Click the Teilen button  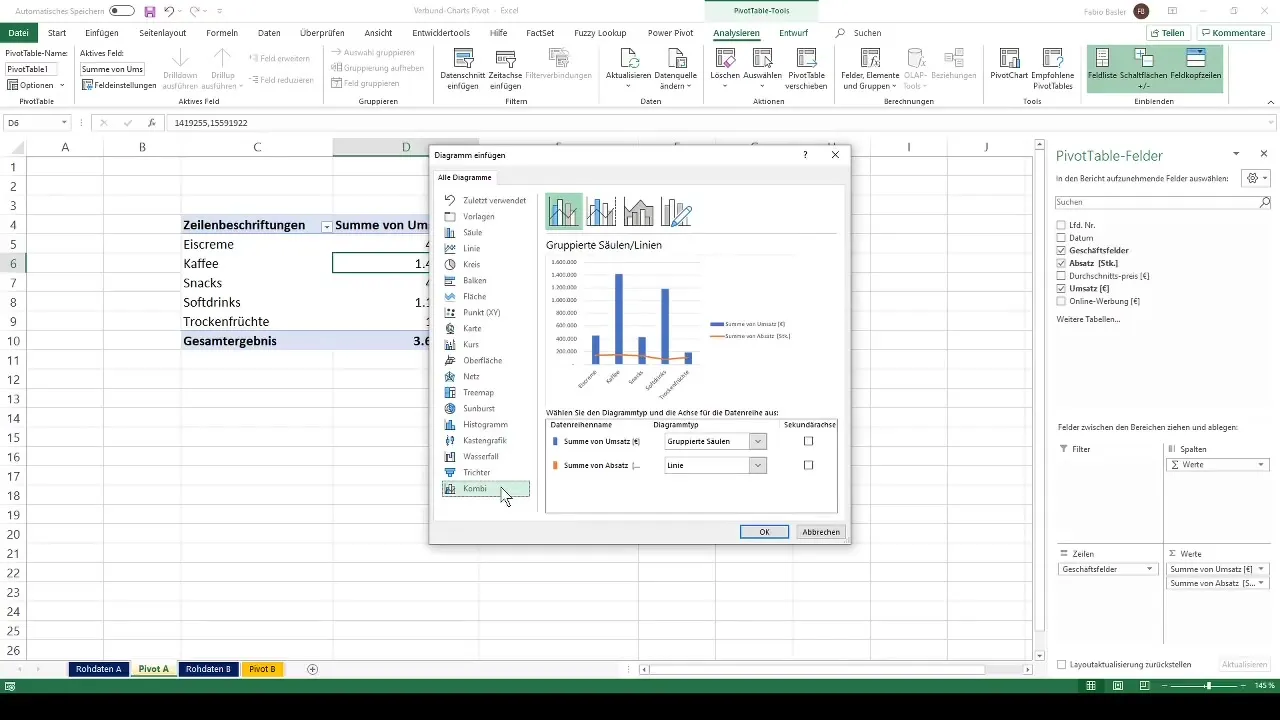coord(1166,33)
